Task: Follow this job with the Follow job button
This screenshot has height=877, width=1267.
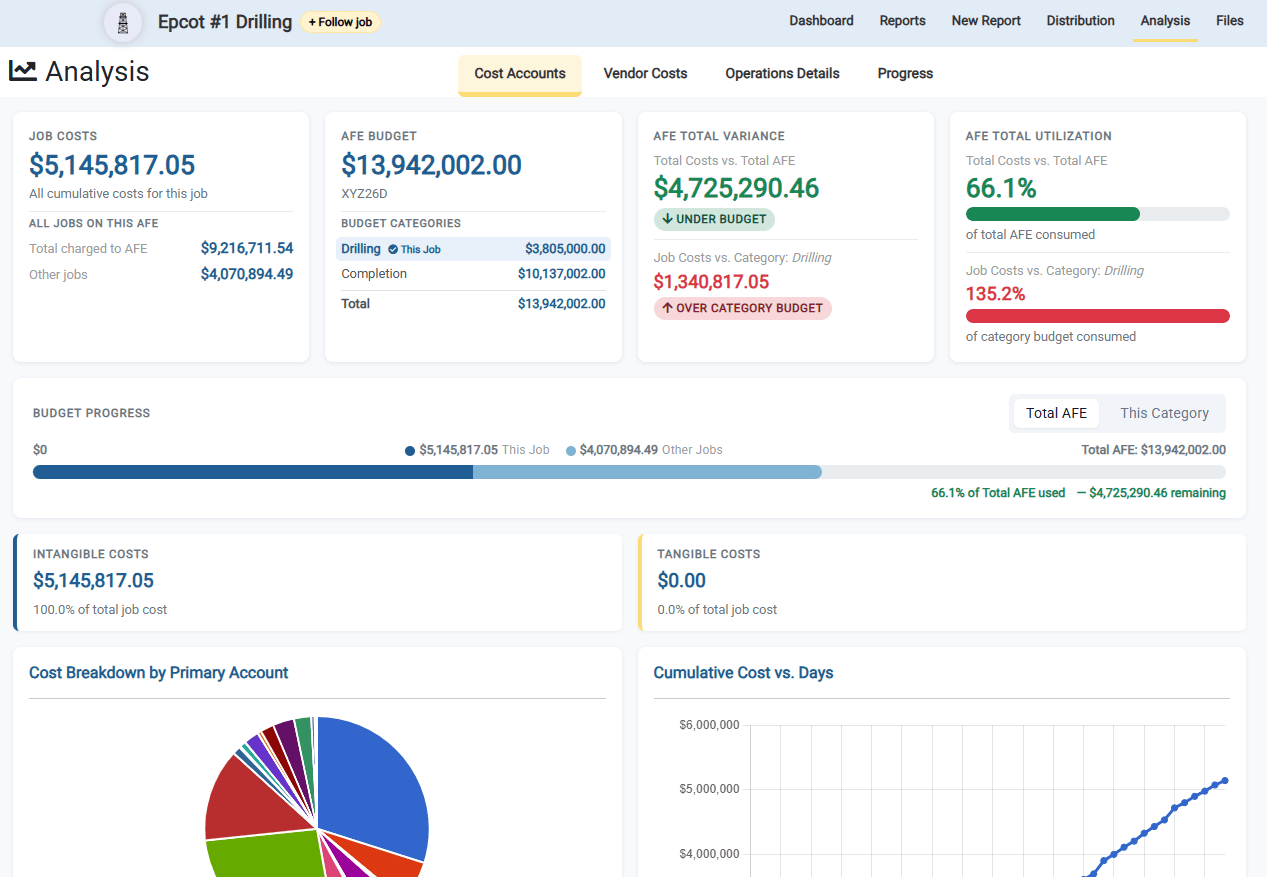Action: [341, 22]
